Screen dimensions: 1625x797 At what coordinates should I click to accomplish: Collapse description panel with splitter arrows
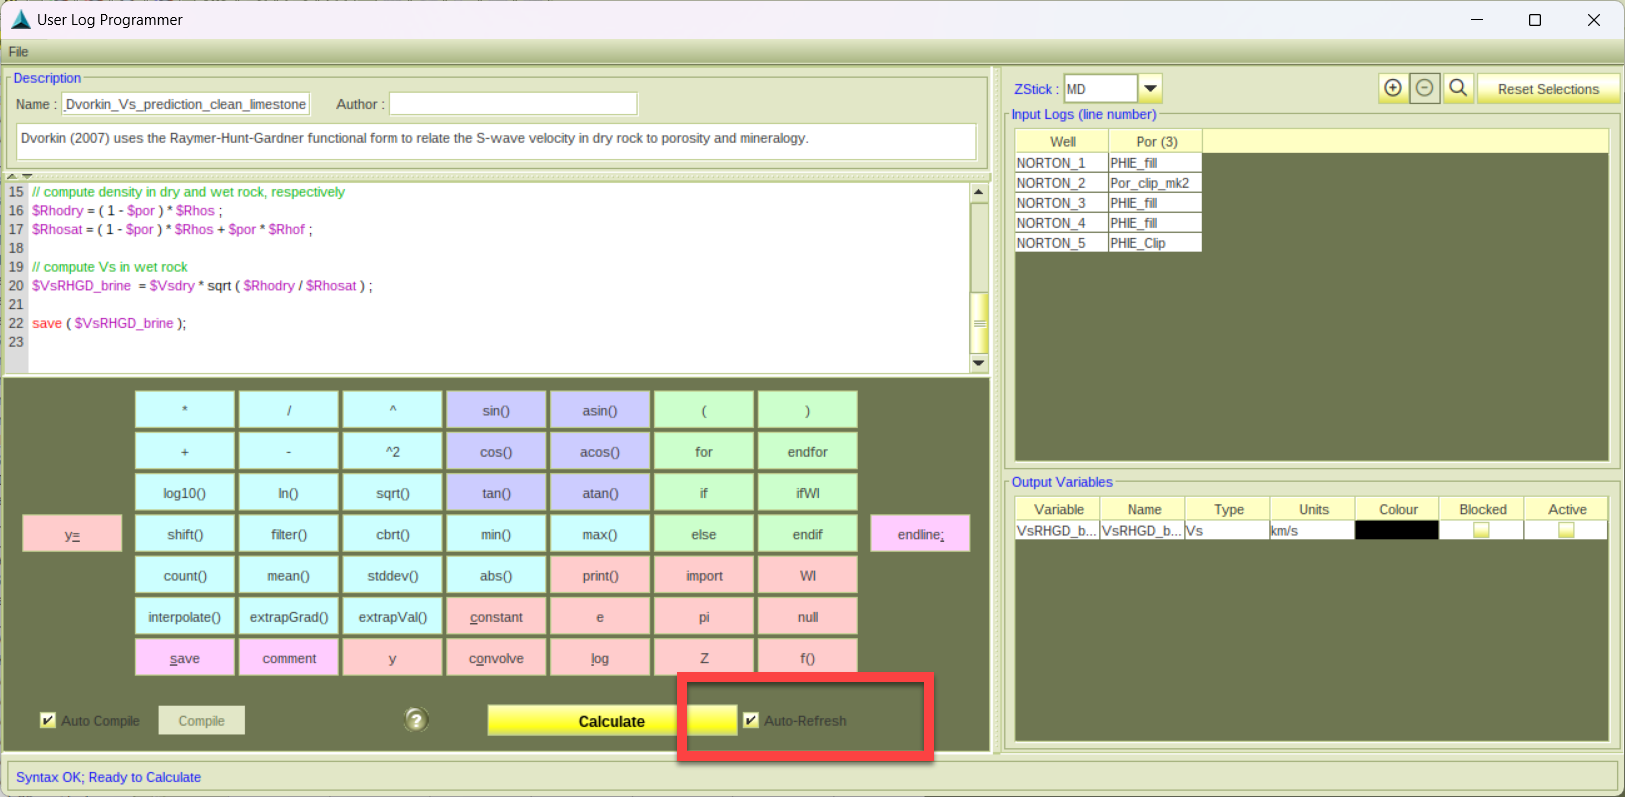[x=19, y=176]
